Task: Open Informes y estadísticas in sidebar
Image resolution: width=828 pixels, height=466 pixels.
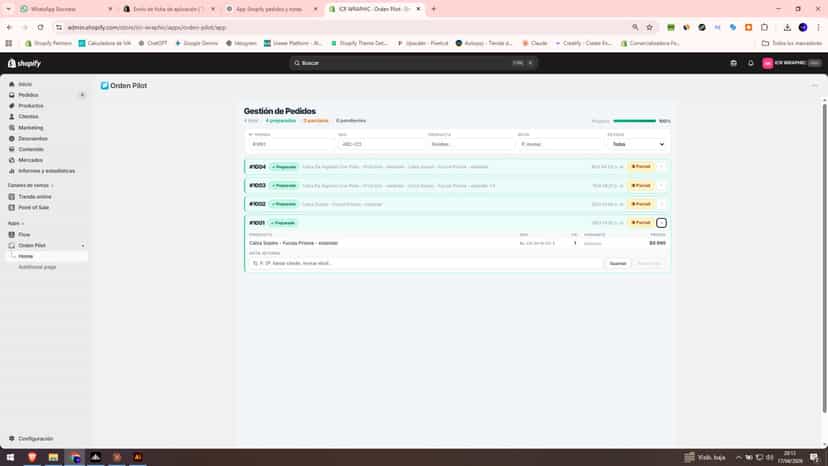Action: coord(46,171)
